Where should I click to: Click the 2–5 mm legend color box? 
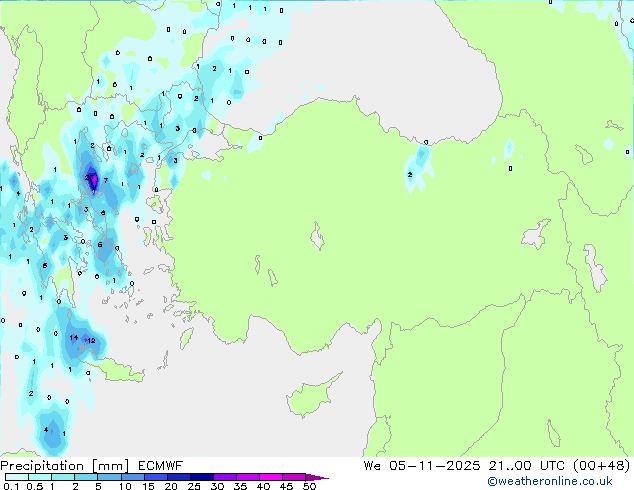point(86,477)
